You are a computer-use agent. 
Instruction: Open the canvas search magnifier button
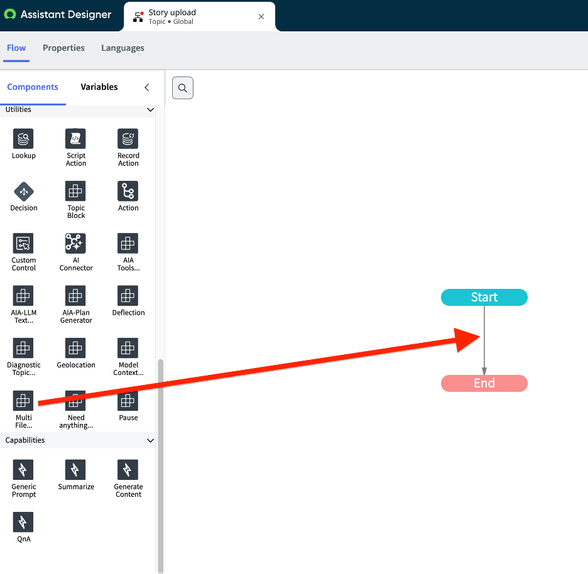click(x=183, y=88)
